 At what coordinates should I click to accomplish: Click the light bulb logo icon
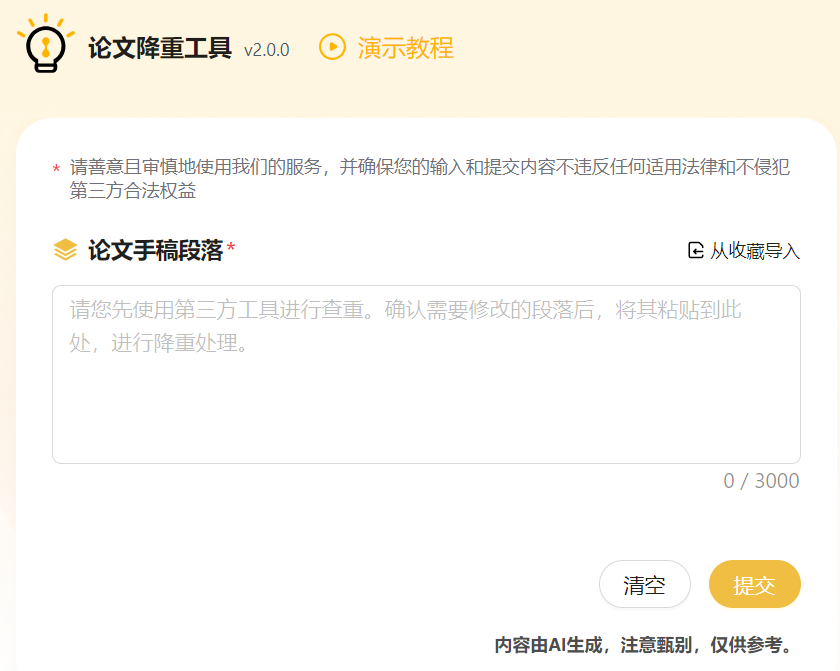pyautogui.click(x=46, y=44)
